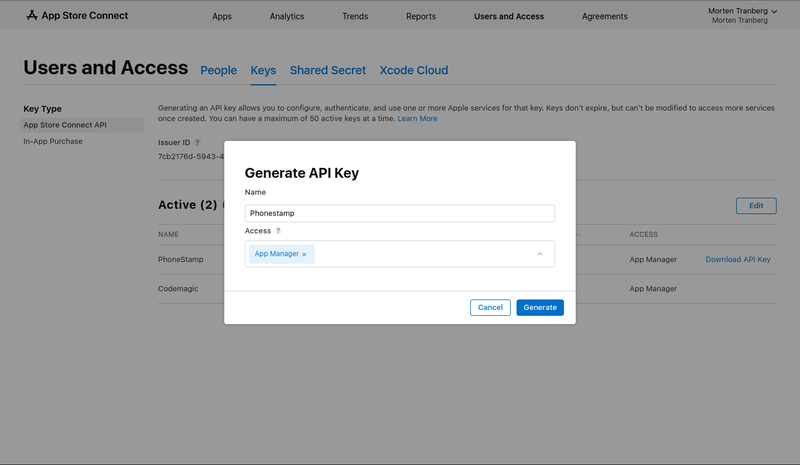
Task: Open the Apps menu item
Action: pos(222,16)
